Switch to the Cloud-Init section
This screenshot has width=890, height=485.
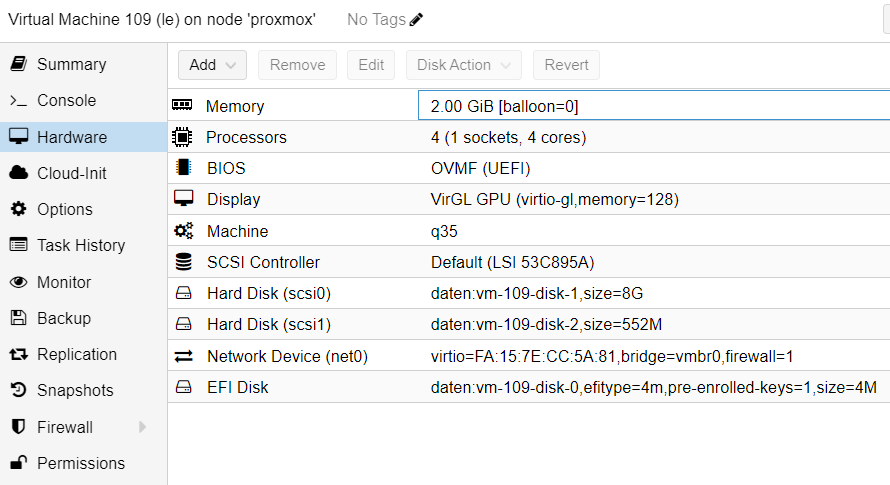click(x=71, y=173)
